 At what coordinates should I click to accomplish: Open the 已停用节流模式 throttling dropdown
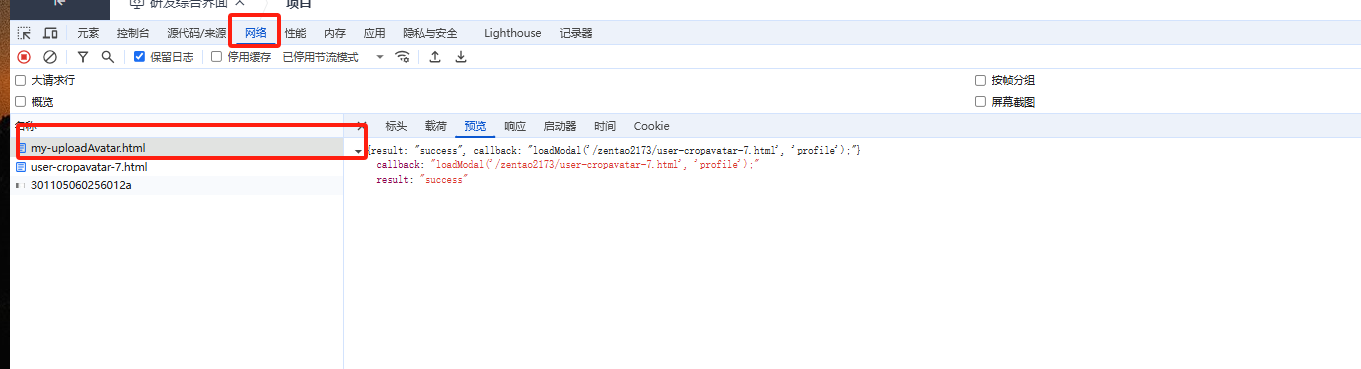[x=333, y=57]
